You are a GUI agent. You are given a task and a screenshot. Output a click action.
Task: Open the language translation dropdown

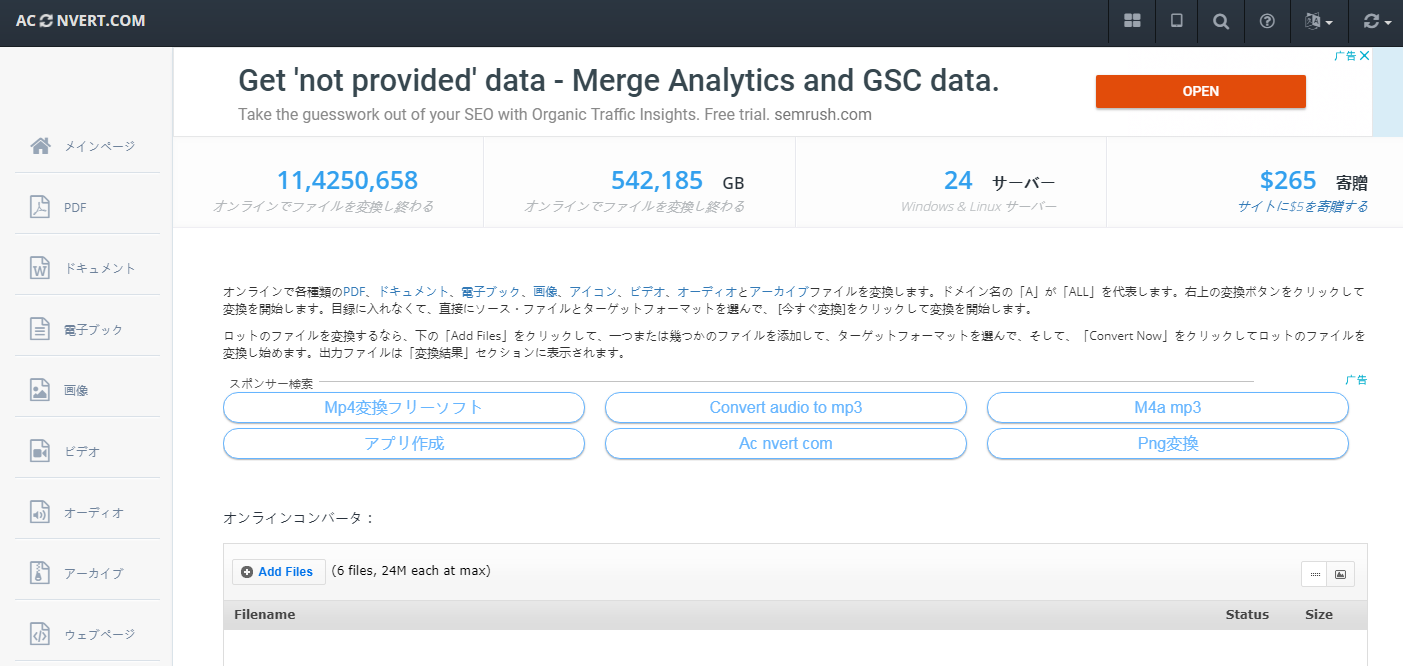point(1319,21)
